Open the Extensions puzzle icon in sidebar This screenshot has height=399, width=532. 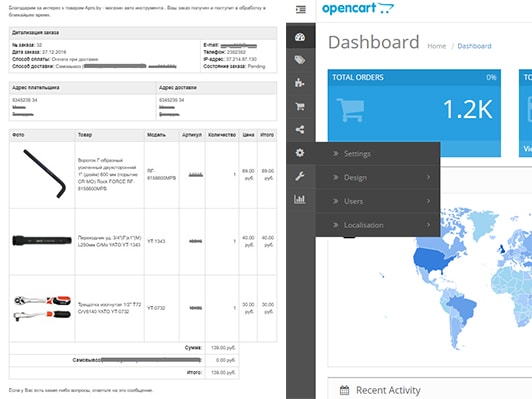coord(300,83)
